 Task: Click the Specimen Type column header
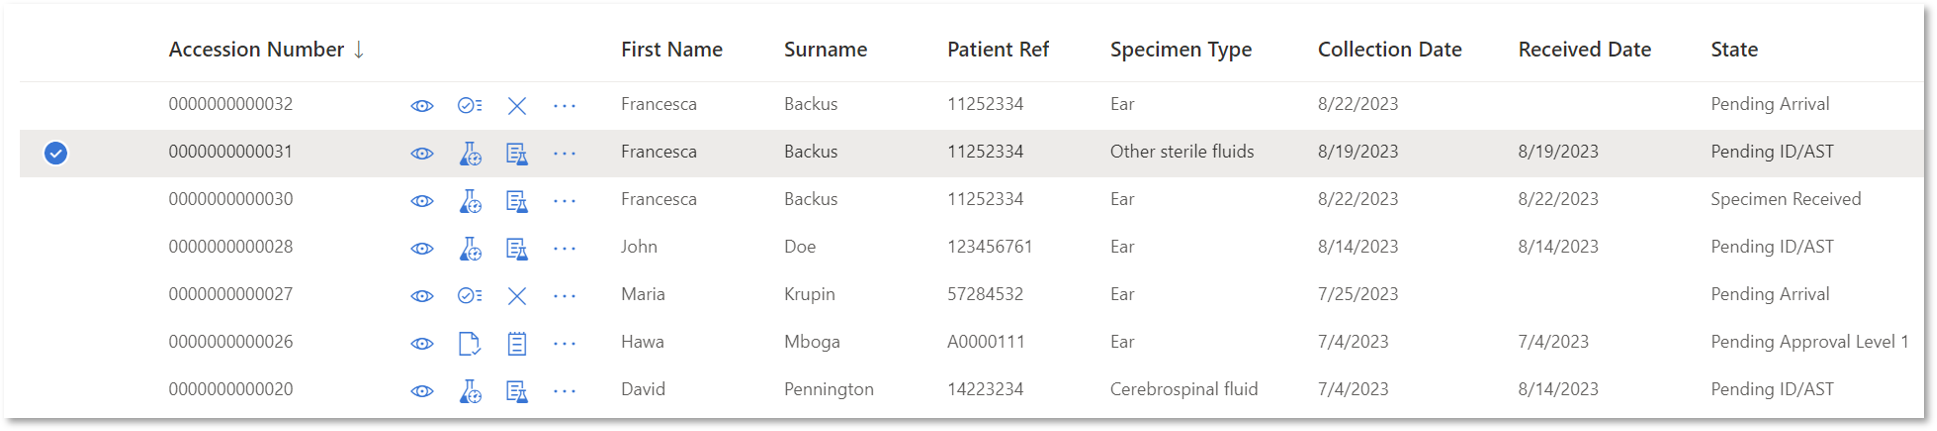1180,50
